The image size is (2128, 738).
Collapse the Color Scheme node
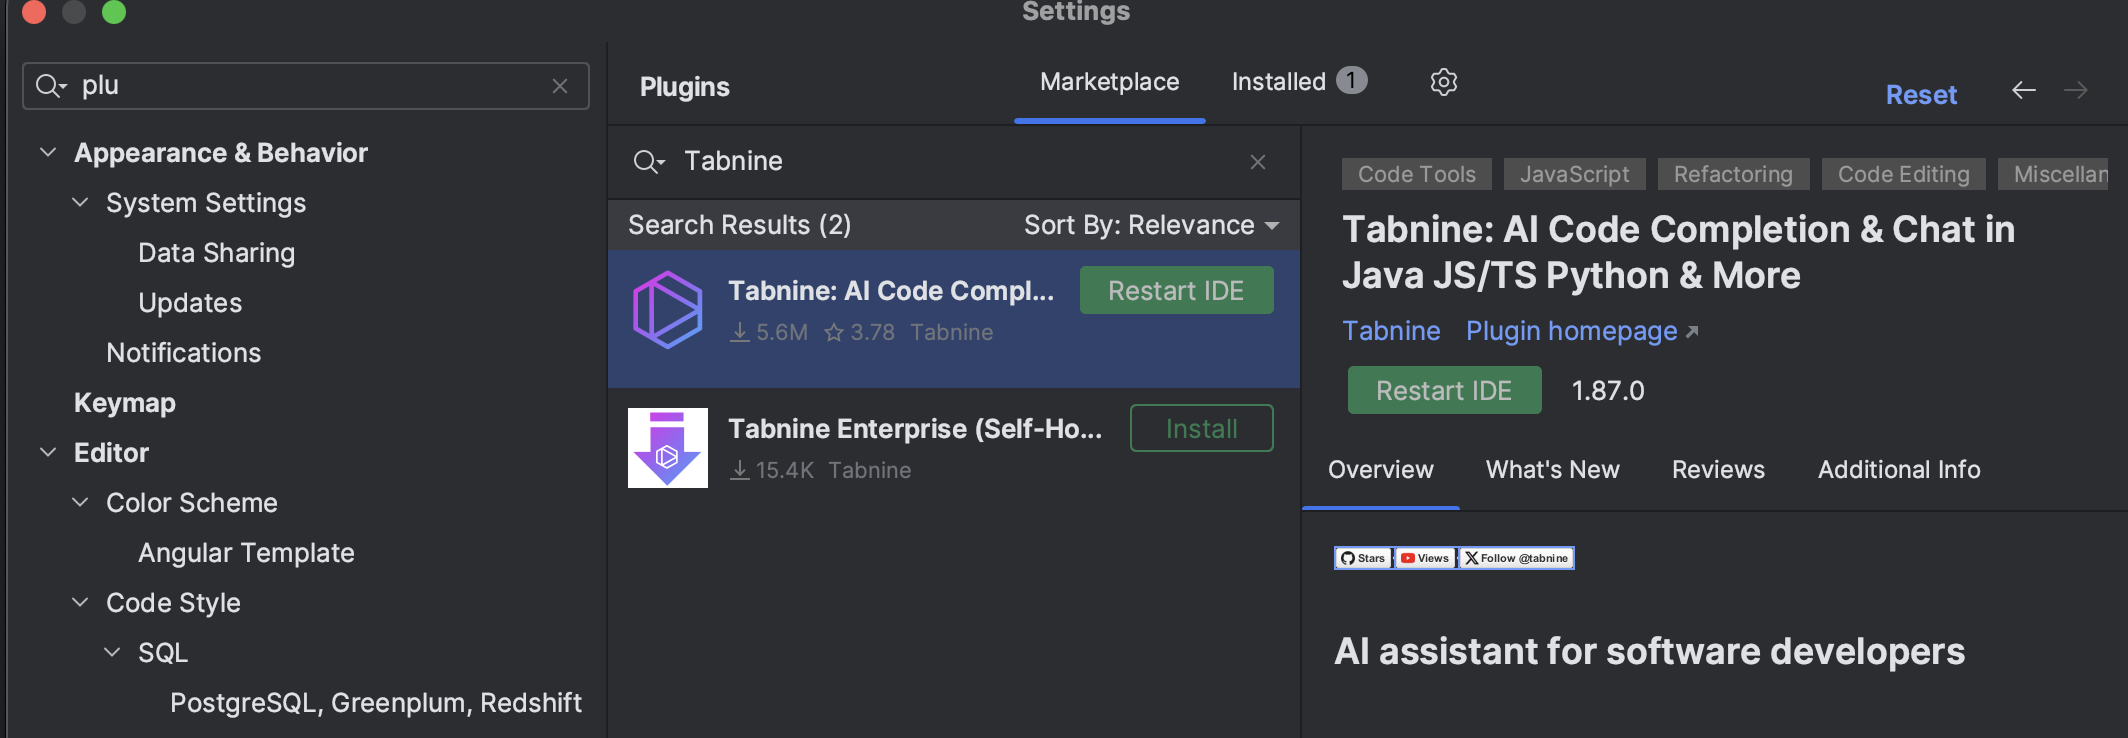(80, 502)
